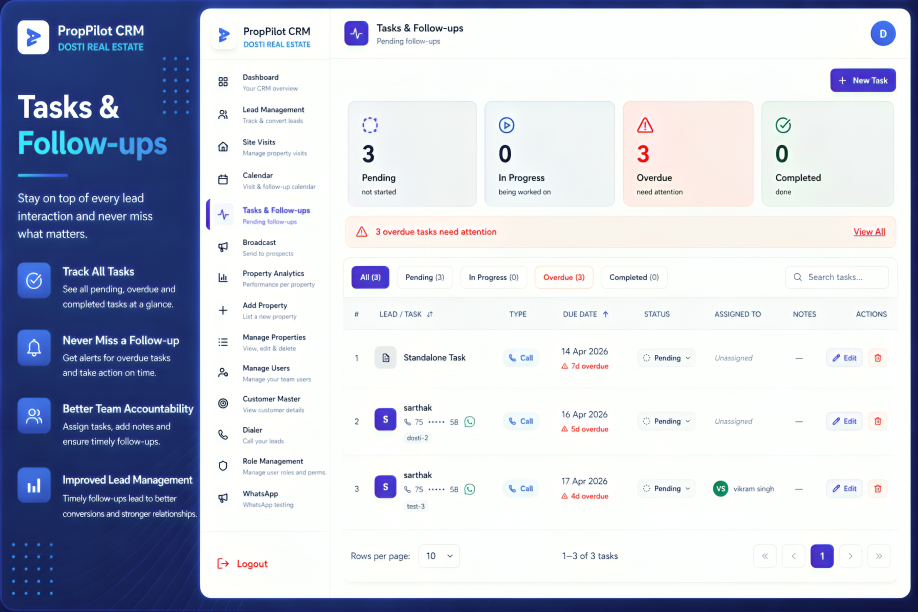The height and width of the screenshot is (612, 918).
Task: Open Pending status dropdown for 16 Apr task
Action: (x=666, y=421)
